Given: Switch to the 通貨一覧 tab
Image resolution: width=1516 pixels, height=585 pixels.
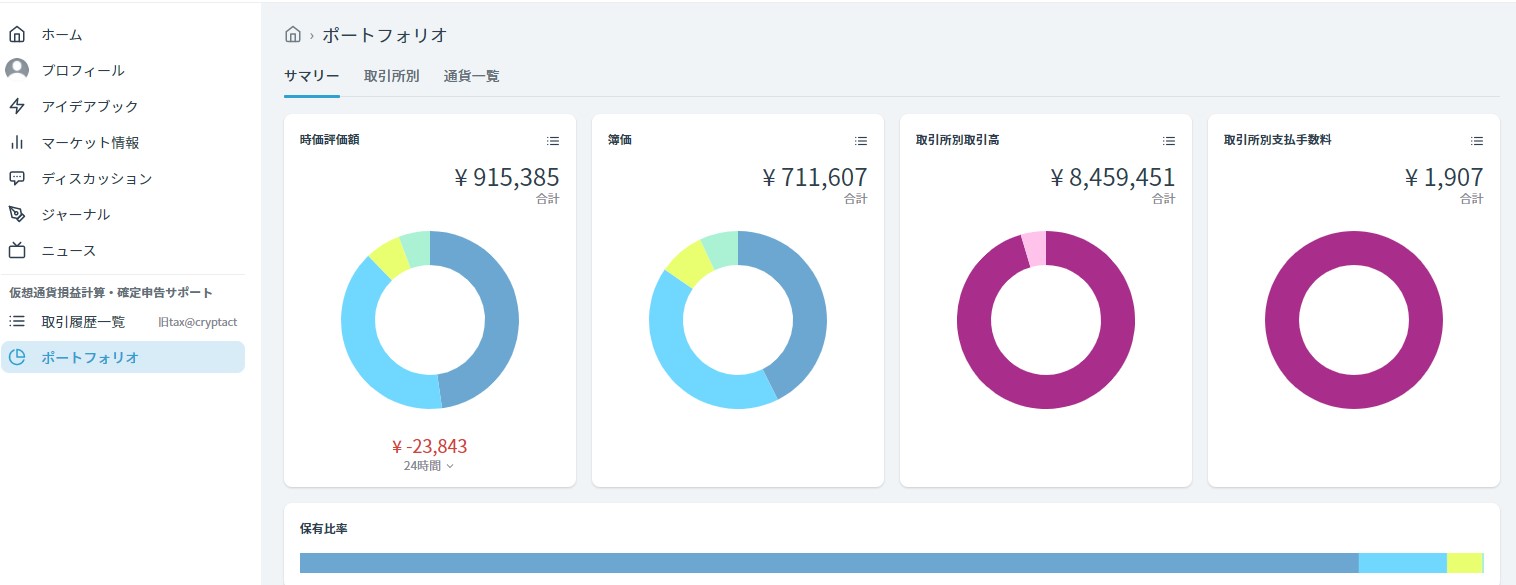Looking at the screenshot, I should click(x=471, y=76).
